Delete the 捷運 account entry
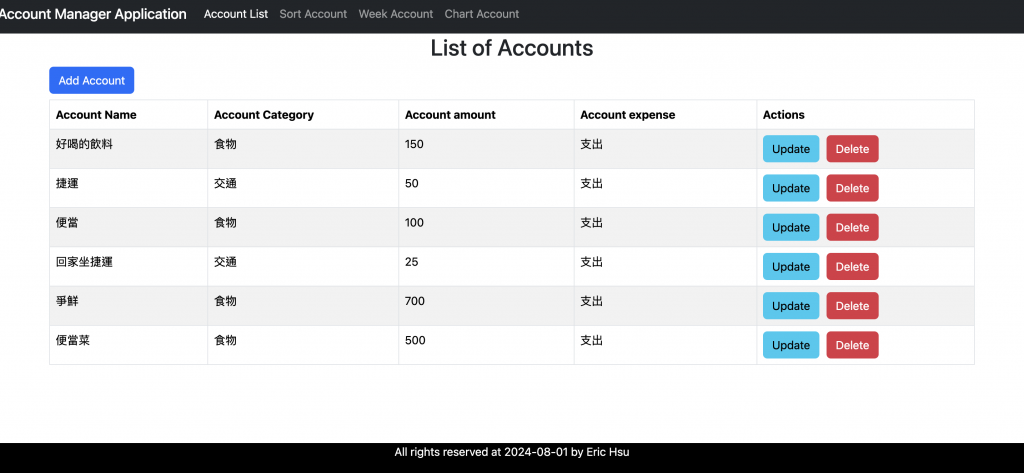 (852, 188)
